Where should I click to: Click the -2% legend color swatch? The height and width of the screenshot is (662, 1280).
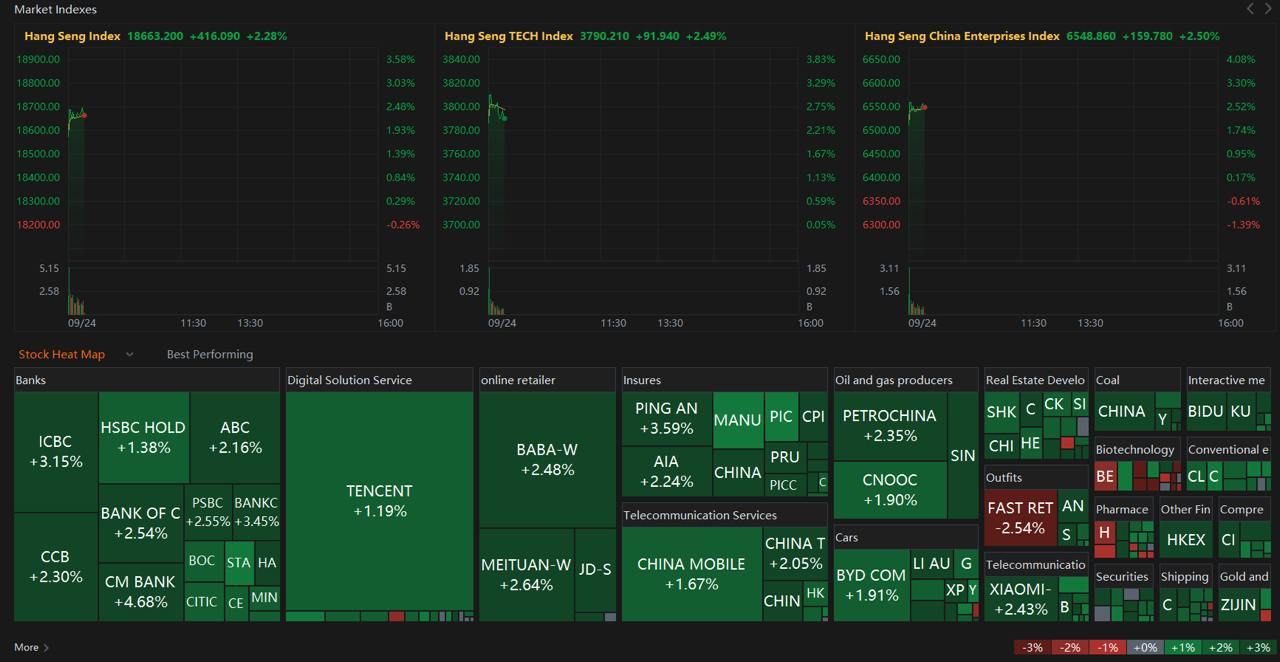click(x=1070, y=647)
